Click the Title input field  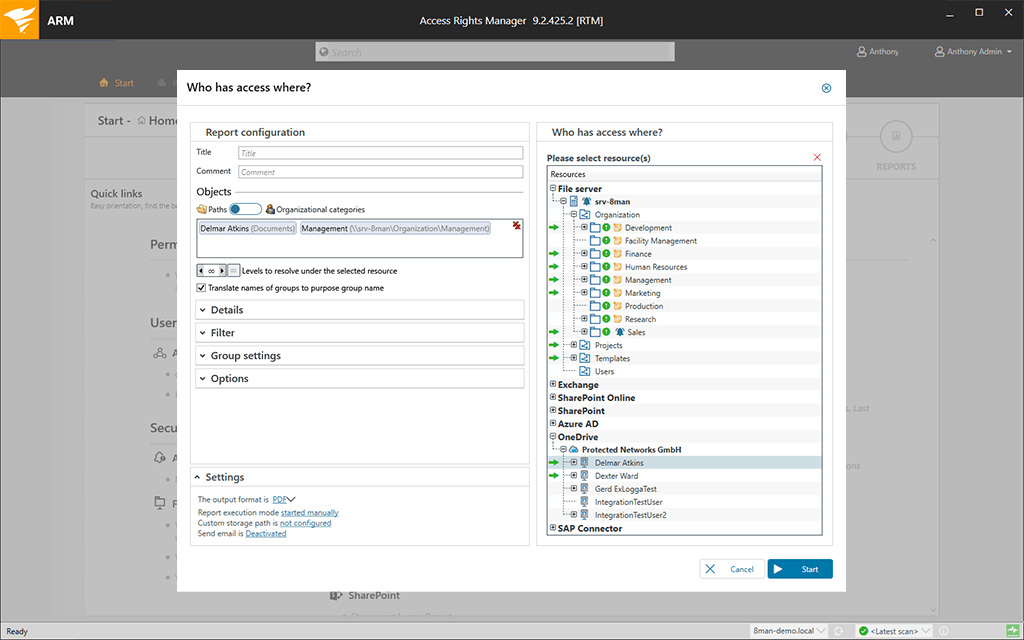pyautogui.click(x=380, y=152)
